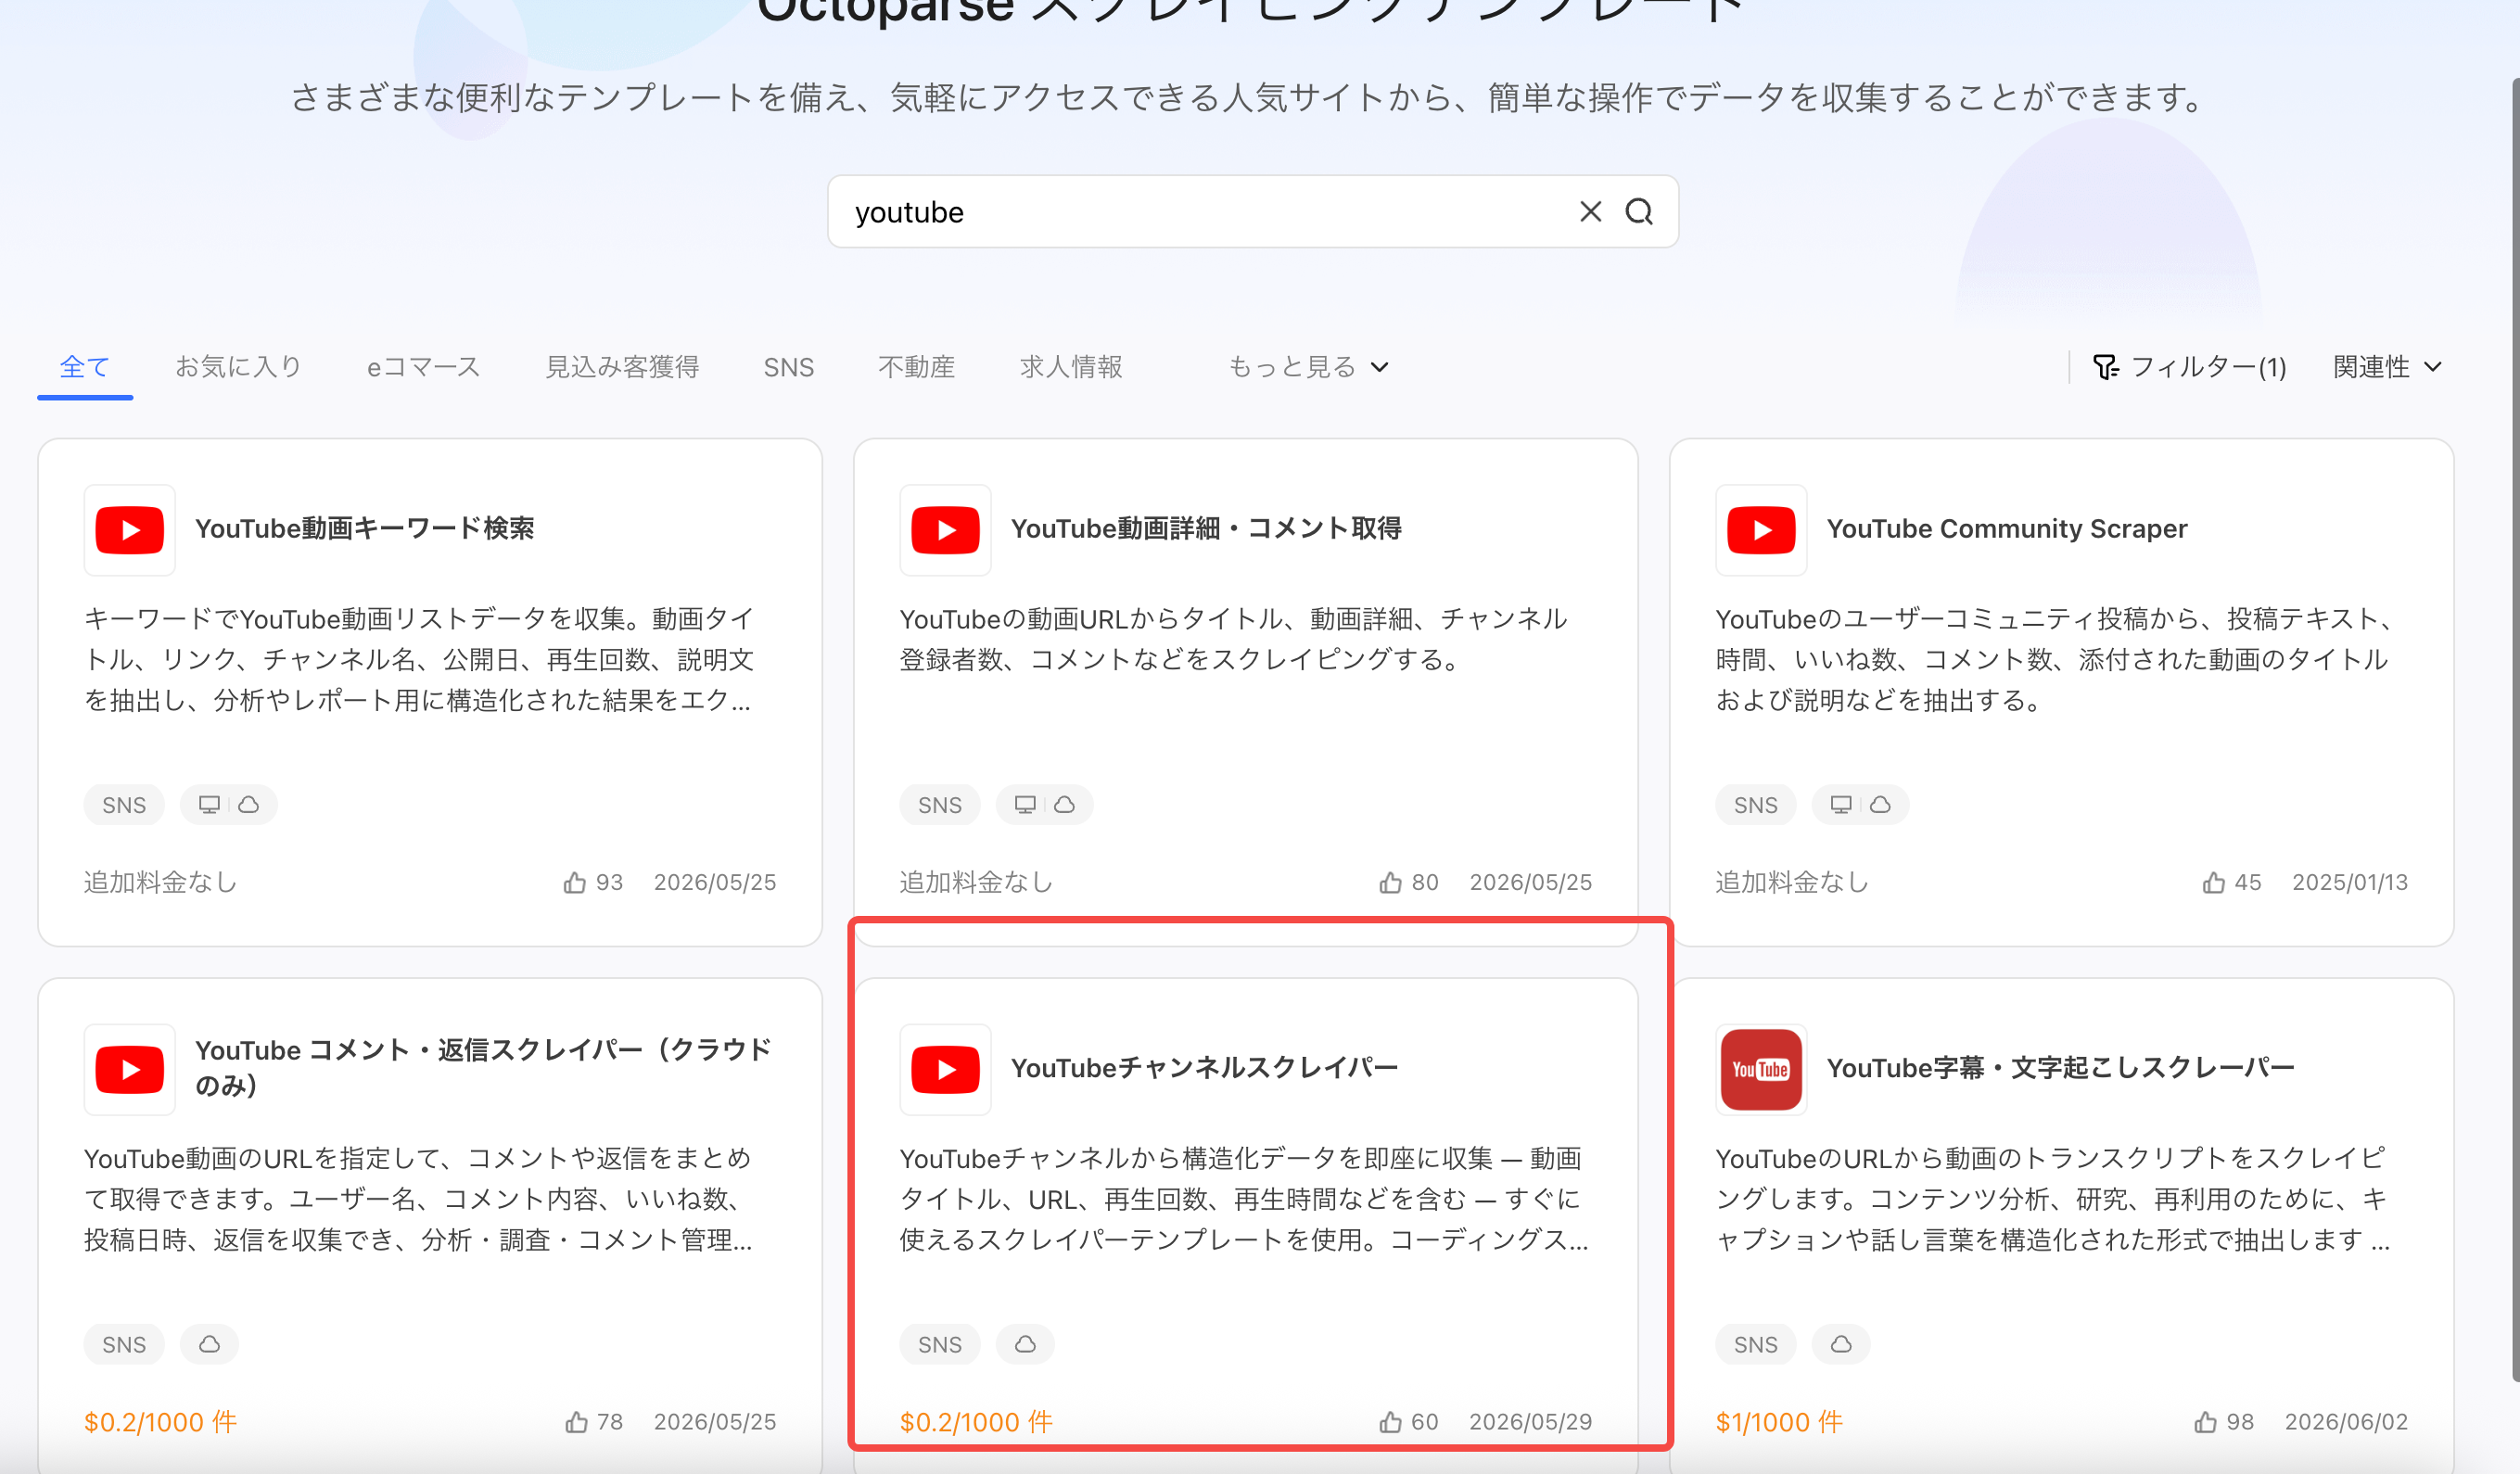
Task: Click the search magnifier icon
Action: pos(1639,211)
